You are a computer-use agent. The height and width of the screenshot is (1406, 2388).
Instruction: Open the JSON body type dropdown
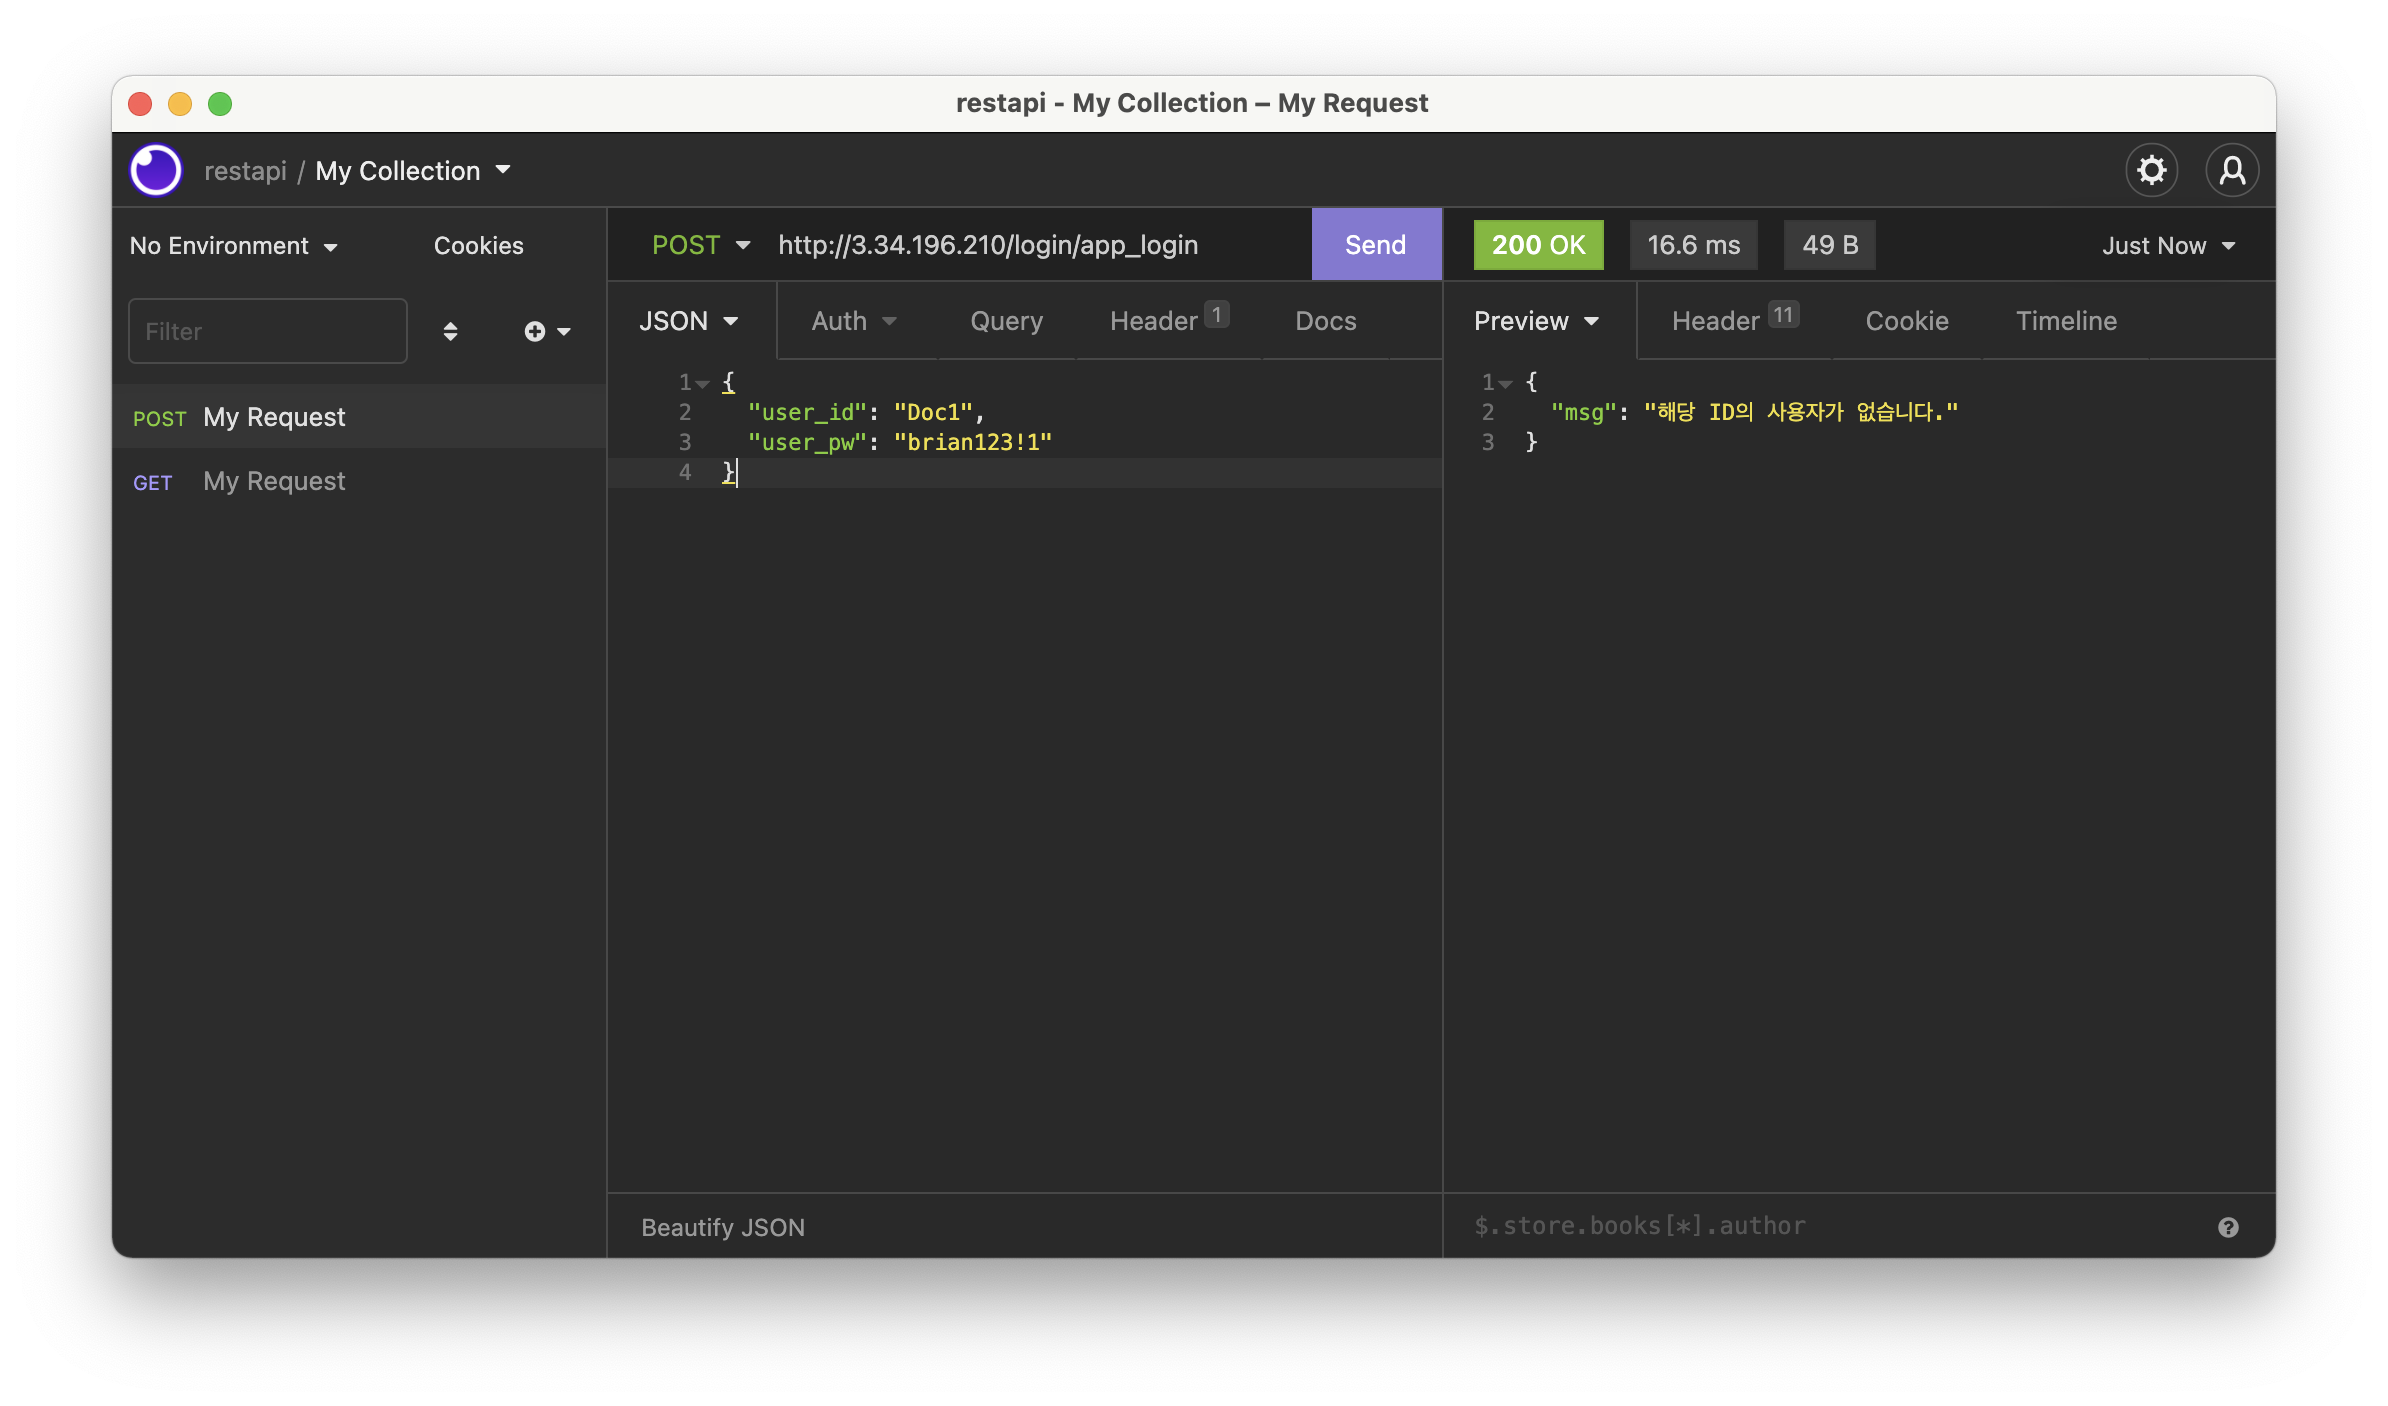[688, 321]
